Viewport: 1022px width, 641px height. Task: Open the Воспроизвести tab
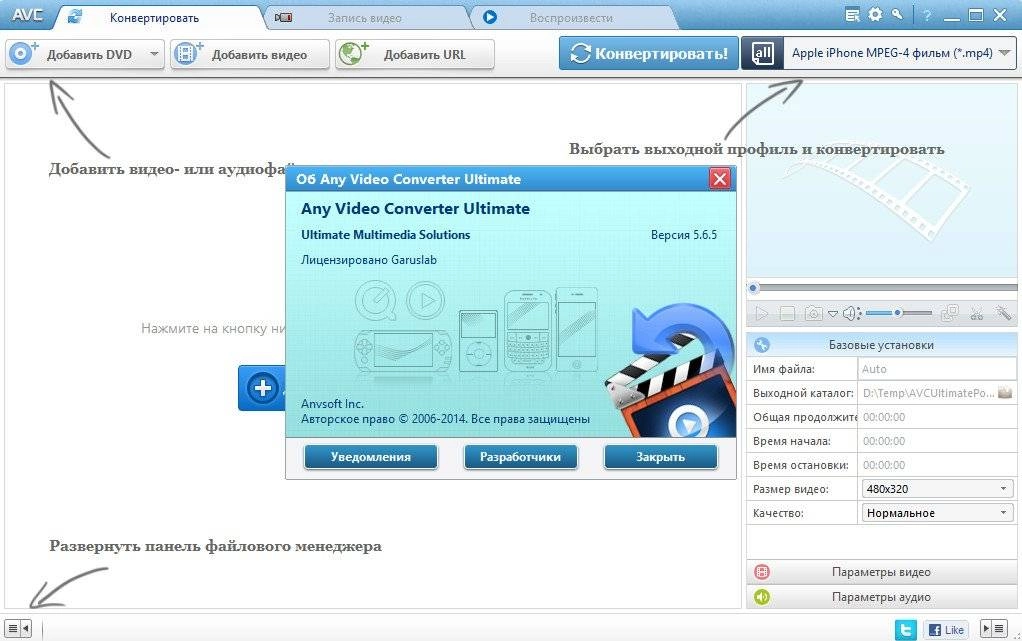(x=570, y=18)
